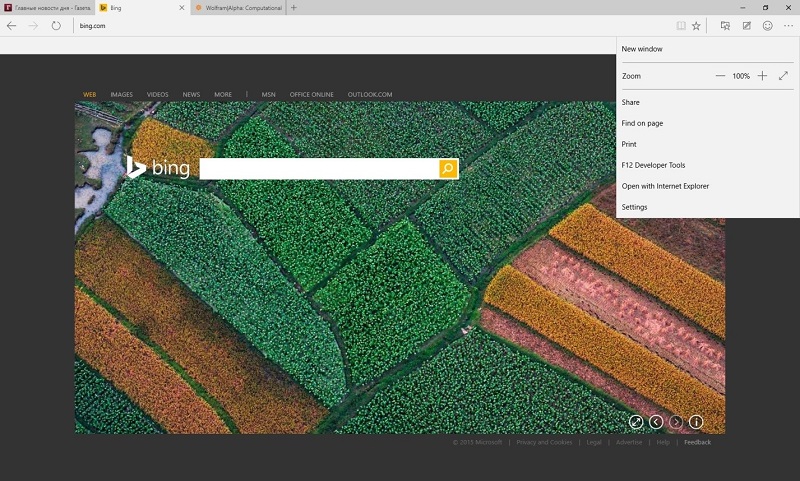Close the More actions ellipsis menu
Image resolution: width=800 pixels, height=481 pixels.
click(788, 26)
